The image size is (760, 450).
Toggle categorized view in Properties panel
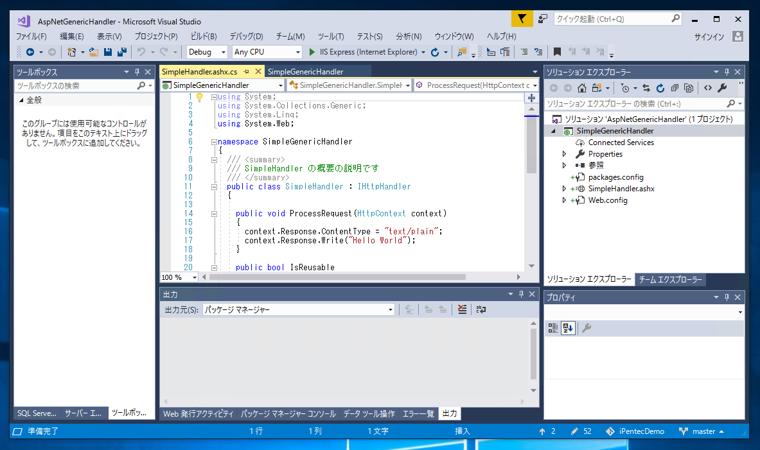(x=553, y=328)
